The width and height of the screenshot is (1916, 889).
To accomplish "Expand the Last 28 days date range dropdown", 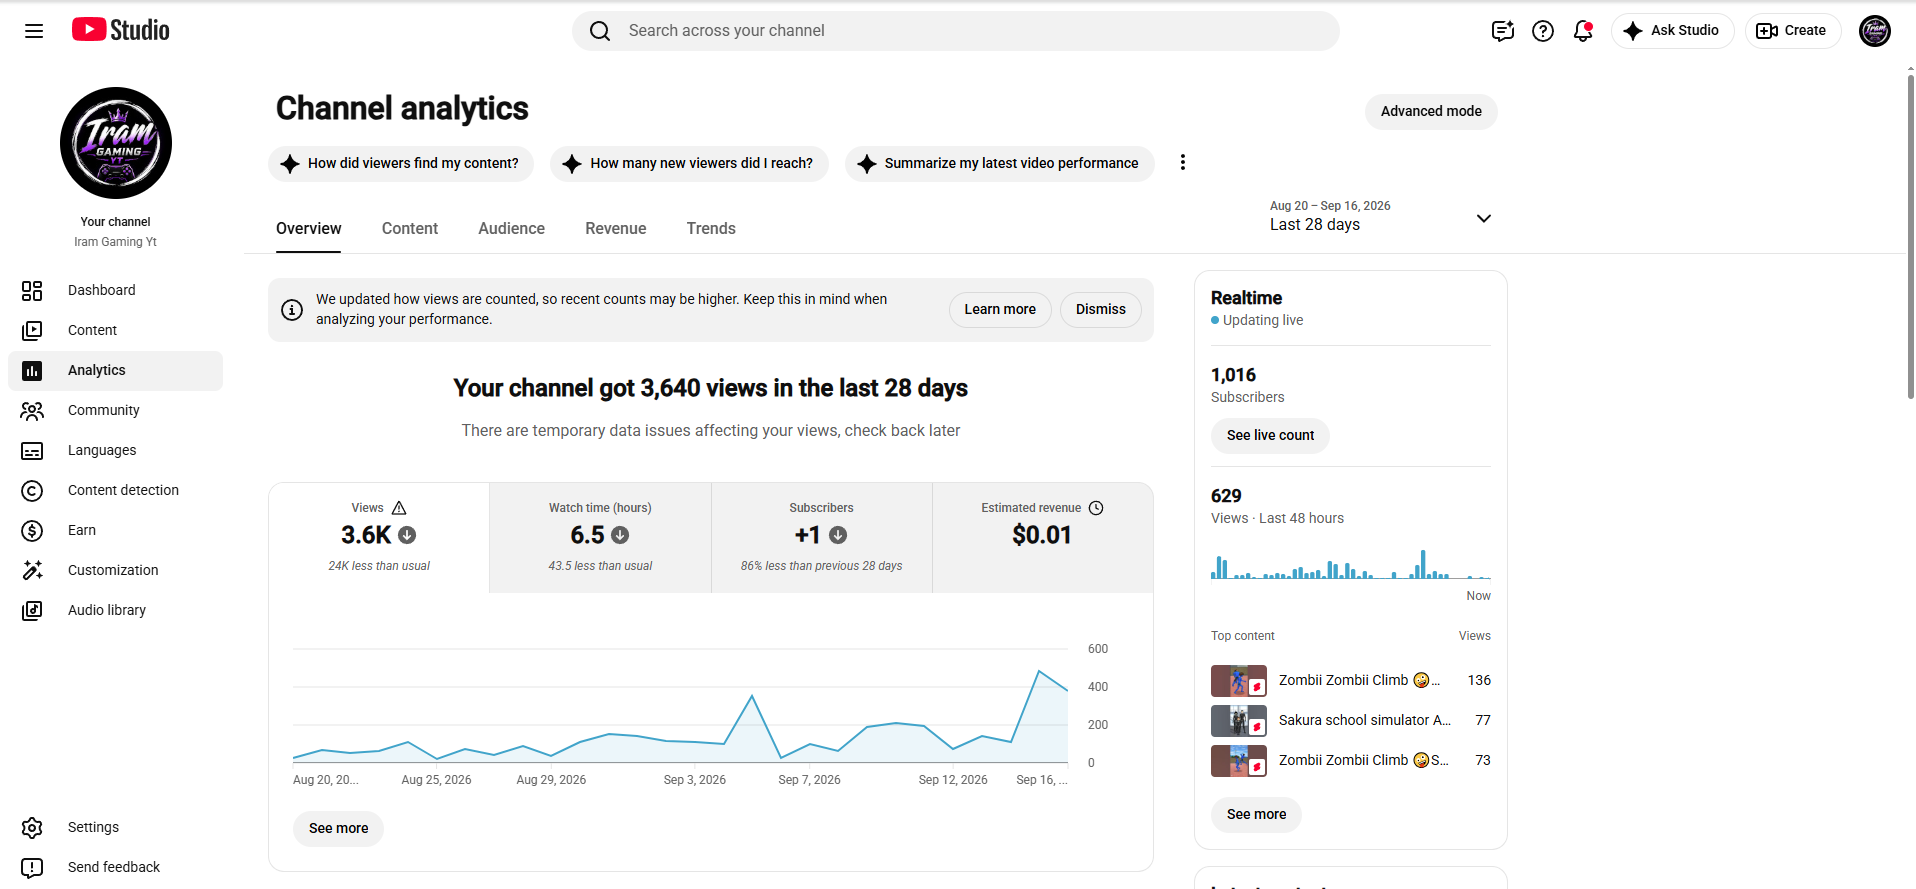I will [1381, 216].
